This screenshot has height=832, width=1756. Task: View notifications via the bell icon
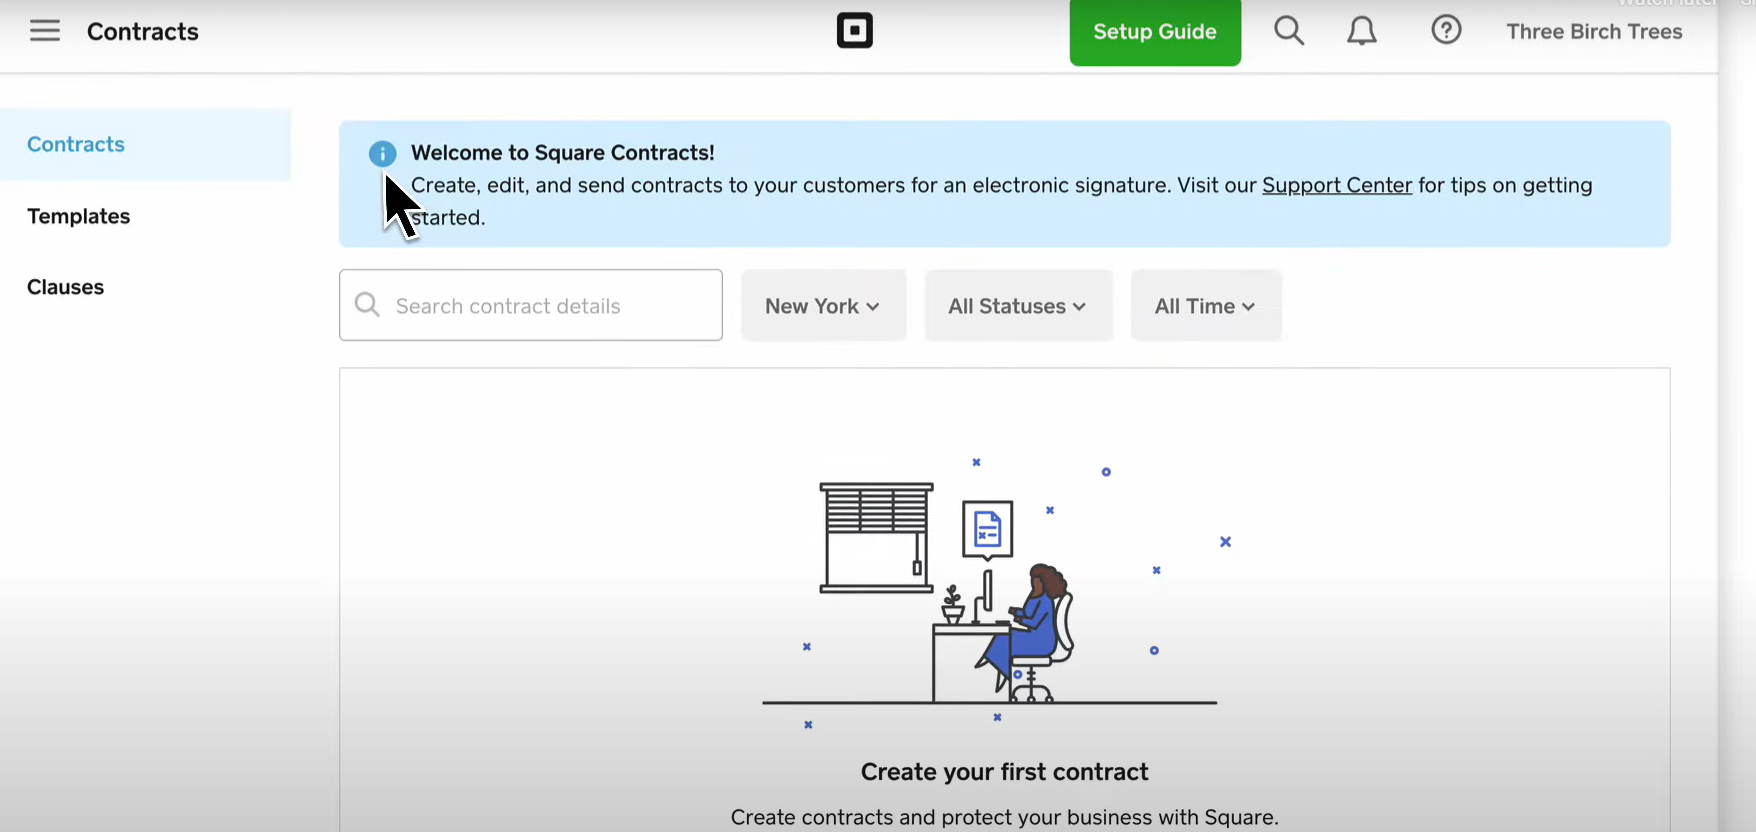[x=1362, y=30]
